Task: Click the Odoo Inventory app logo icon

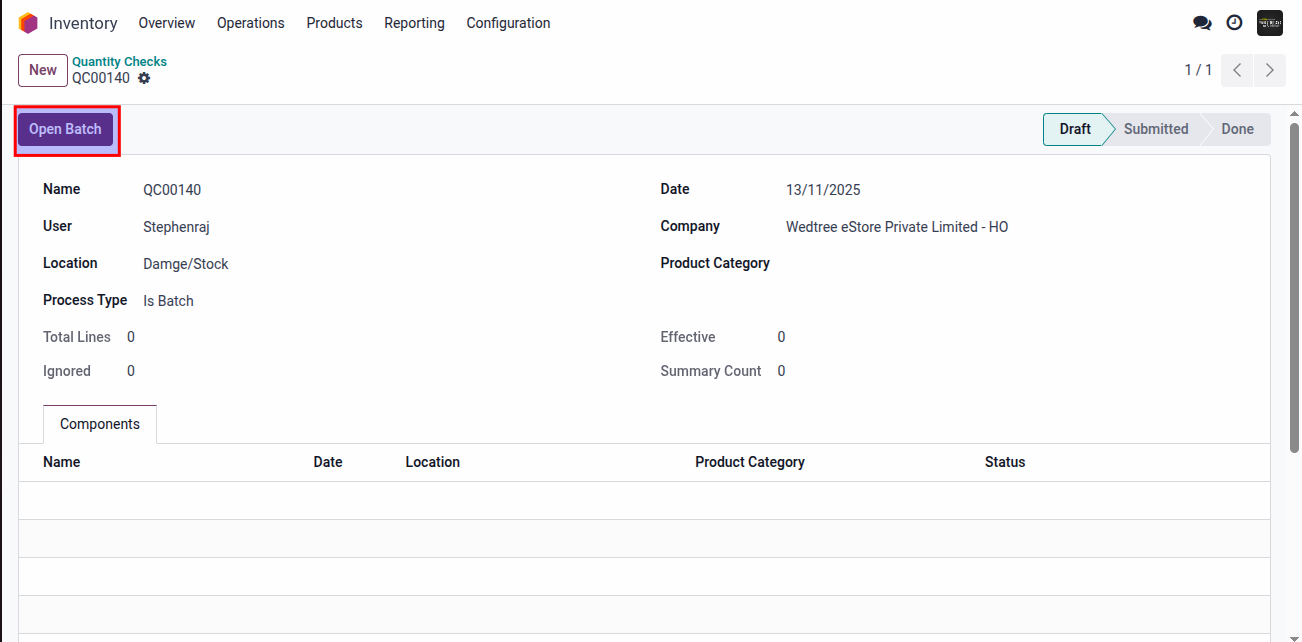Action: click(x=28, y=23)
